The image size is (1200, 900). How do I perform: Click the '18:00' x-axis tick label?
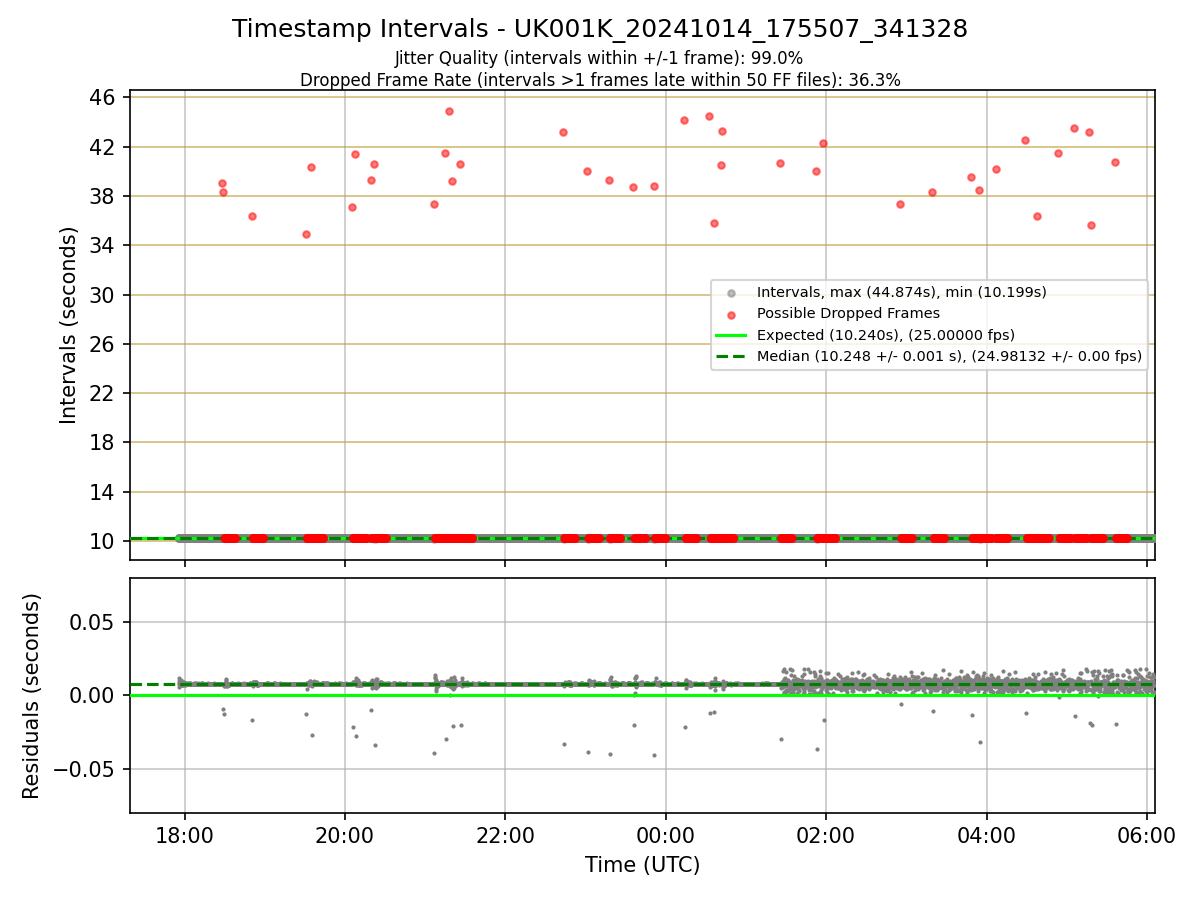184,836
